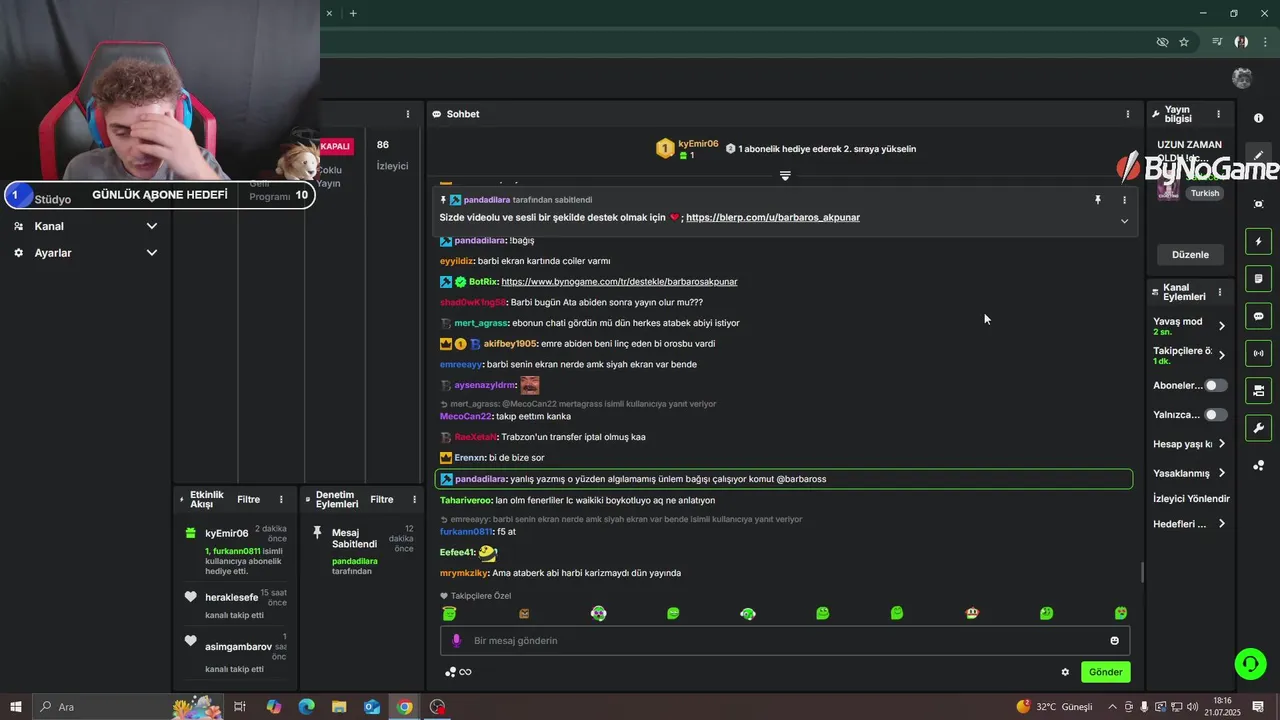The width and height of the screenshot is (1280, 720).
Task: Toggle the chat bubble widget icon
Action: [1258, 316]
